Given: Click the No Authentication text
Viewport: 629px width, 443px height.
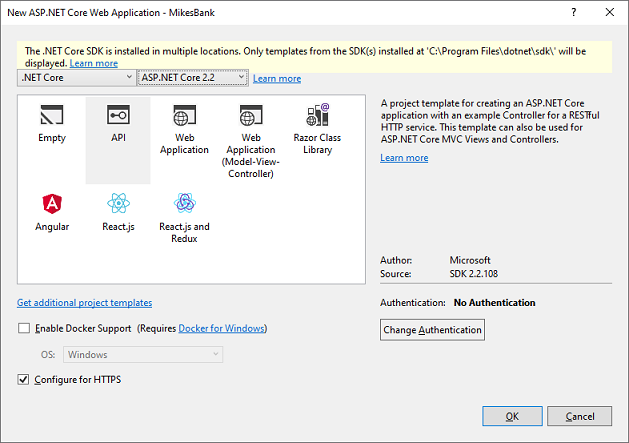Looking at the screenshot, I should click(x=494, y=303).
